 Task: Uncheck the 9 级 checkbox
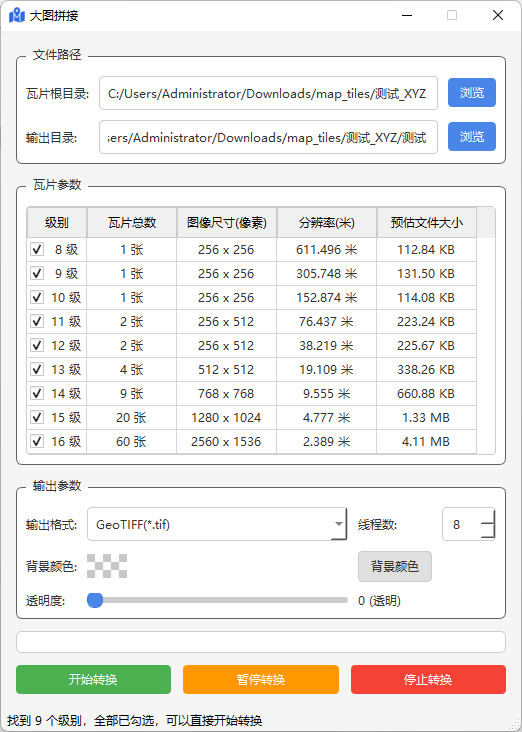tap(37, 273)
